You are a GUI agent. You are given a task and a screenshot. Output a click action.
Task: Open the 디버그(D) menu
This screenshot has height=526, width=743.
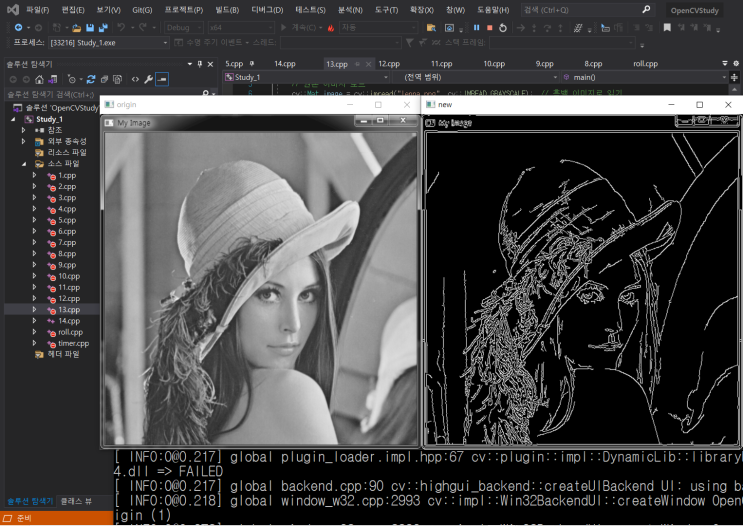click(267, 10)
